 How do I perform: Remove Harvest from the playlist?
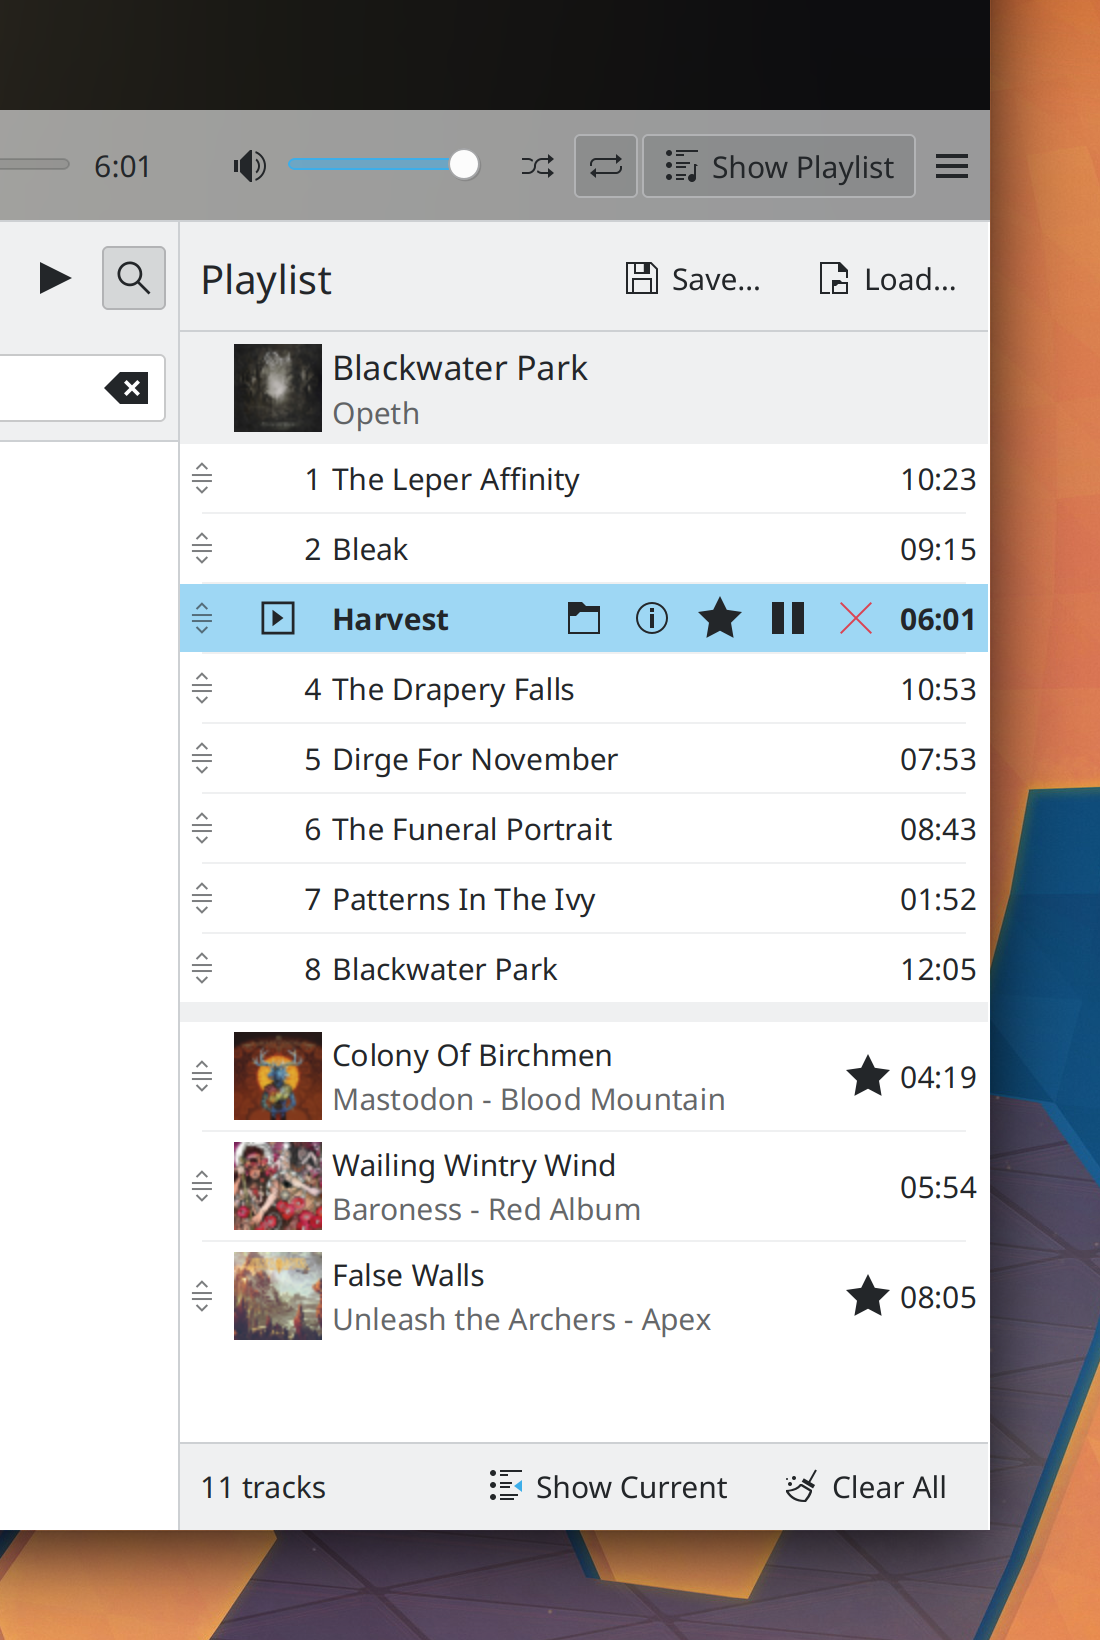tap(856, 619)
